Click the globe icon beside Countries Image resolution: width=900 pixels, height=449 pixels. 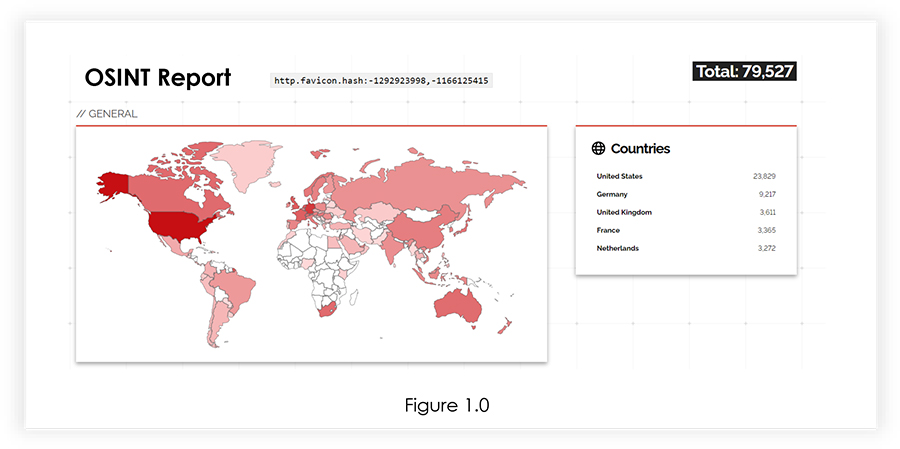(598, 149)
